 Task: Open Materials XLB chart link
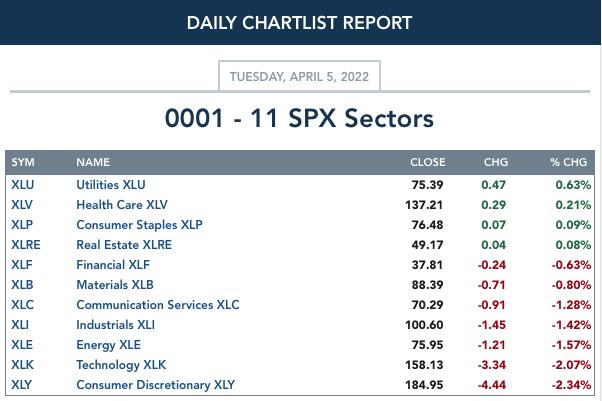point(115,285)
